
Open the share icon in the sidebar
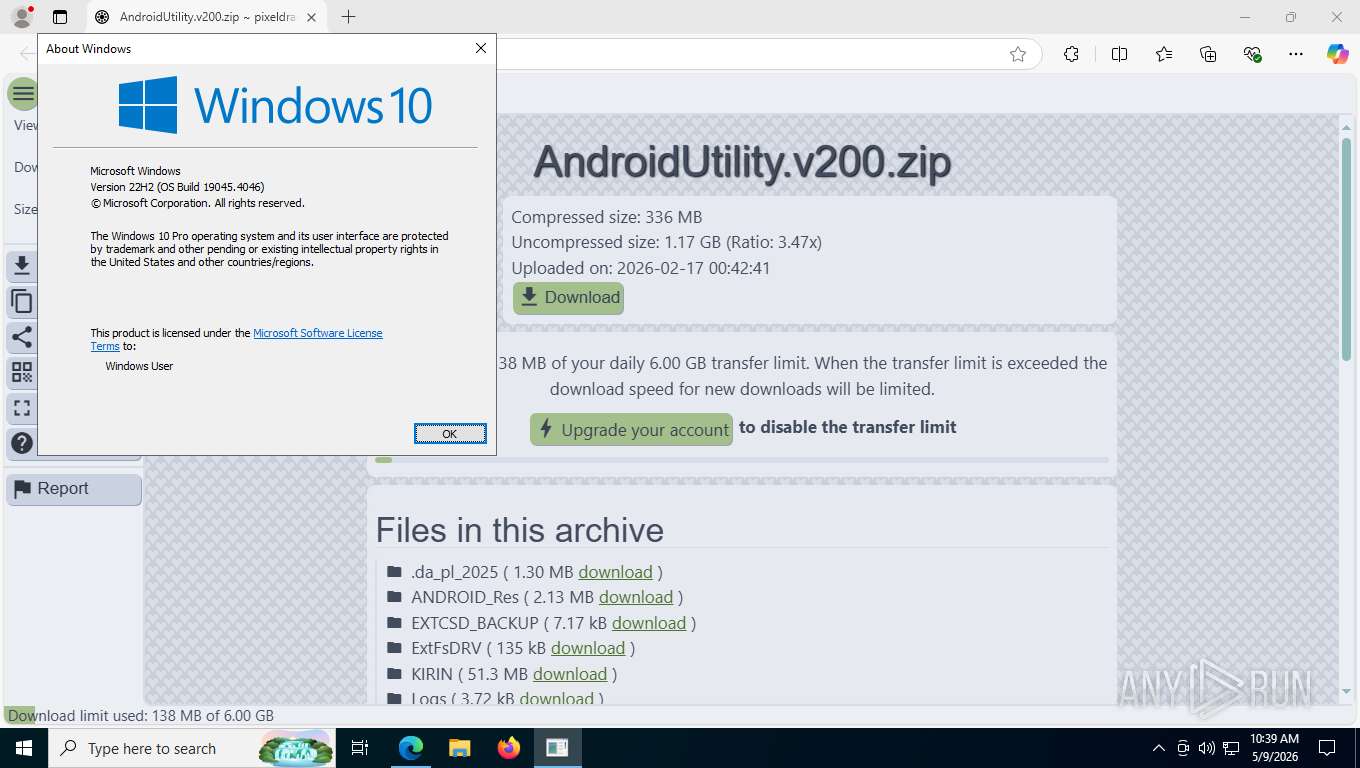(22, 337)
